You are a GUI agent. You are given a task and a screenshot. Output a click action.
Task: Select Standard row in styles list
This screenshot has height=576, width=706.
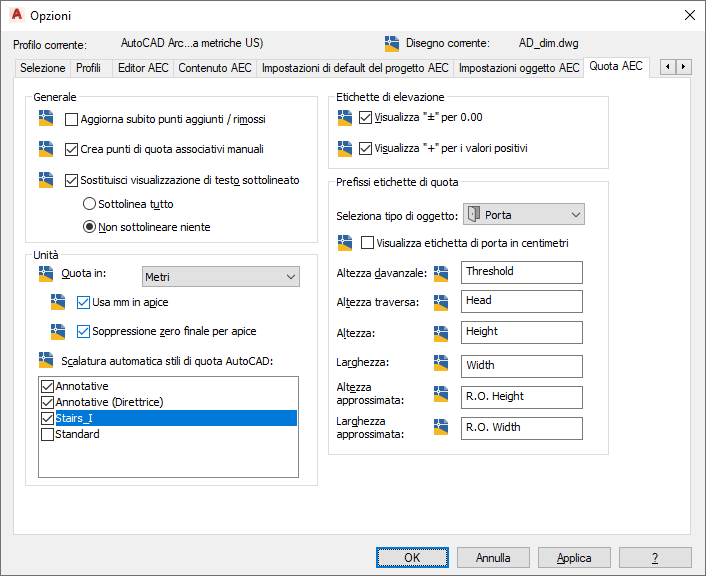point(168,434)
